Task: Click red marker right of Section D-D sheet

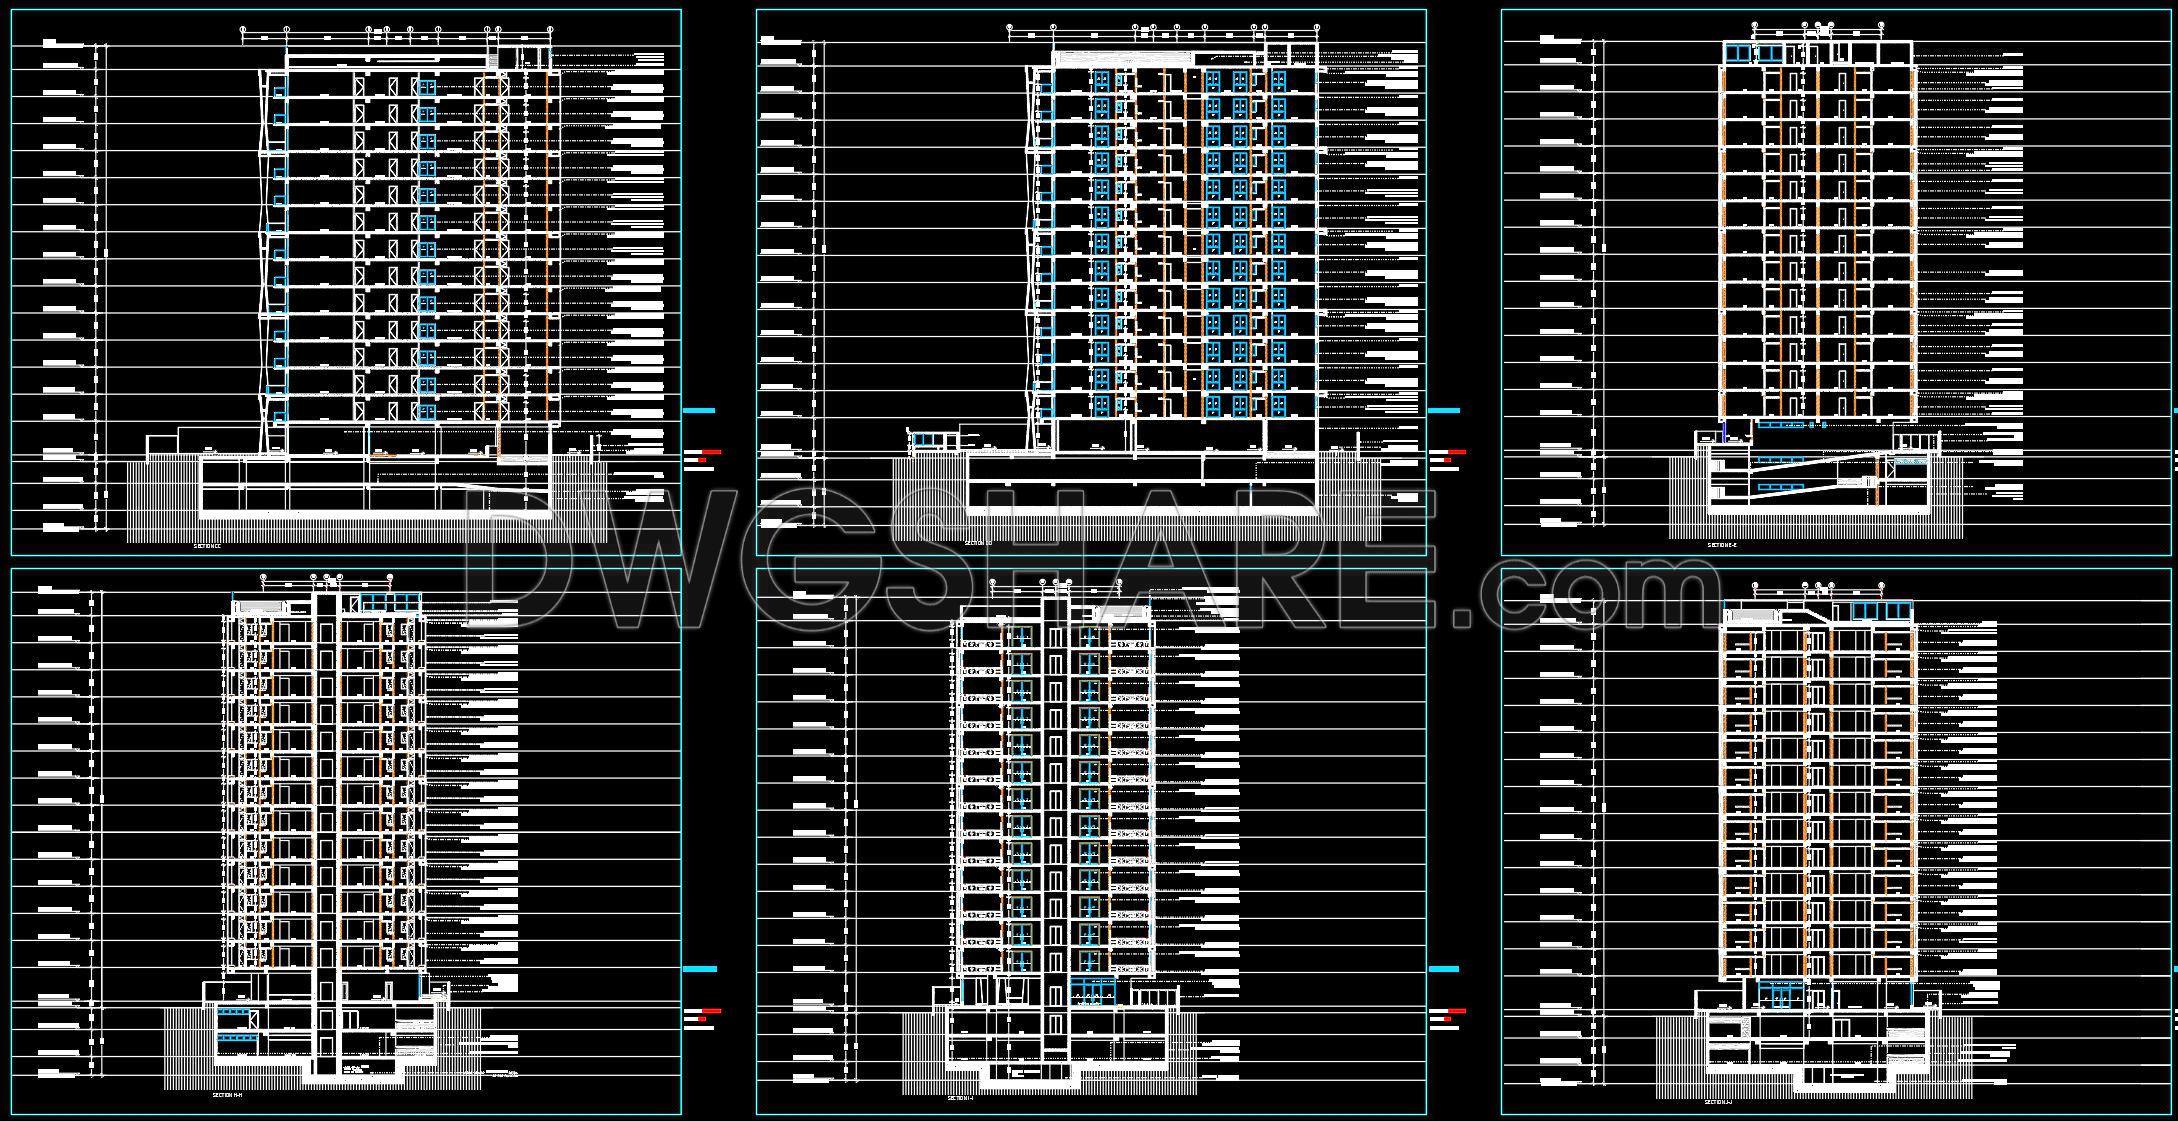Action: coord(1457,453)
